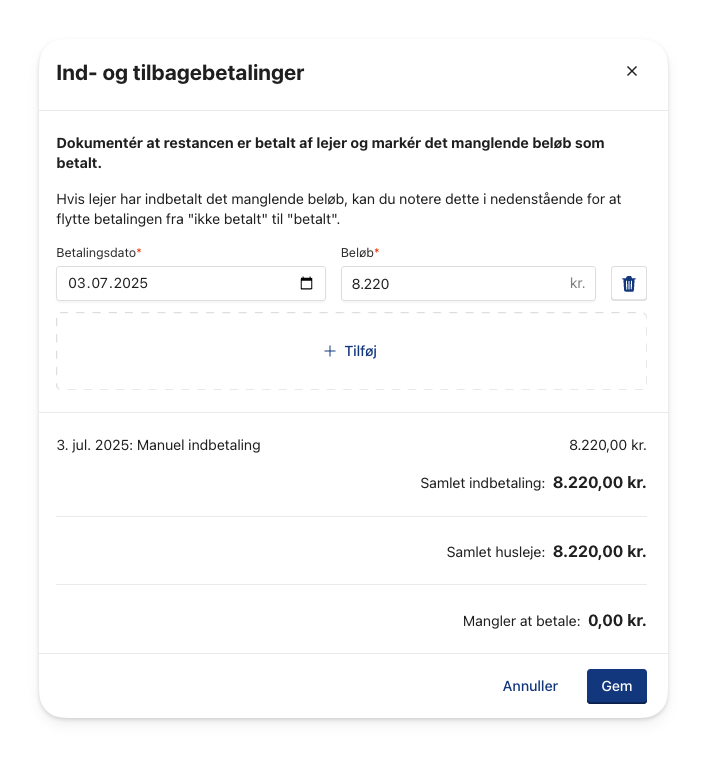Open the calendar picker for Betalingsdato

[x=306, y=283]
